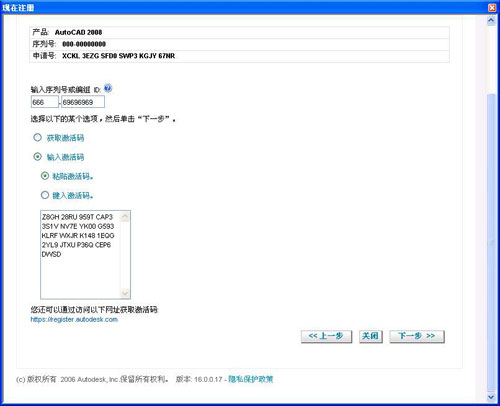Select the 输入激活码 radio option
The height and width of the screenshot is (406, 500).
click(37, 156)
